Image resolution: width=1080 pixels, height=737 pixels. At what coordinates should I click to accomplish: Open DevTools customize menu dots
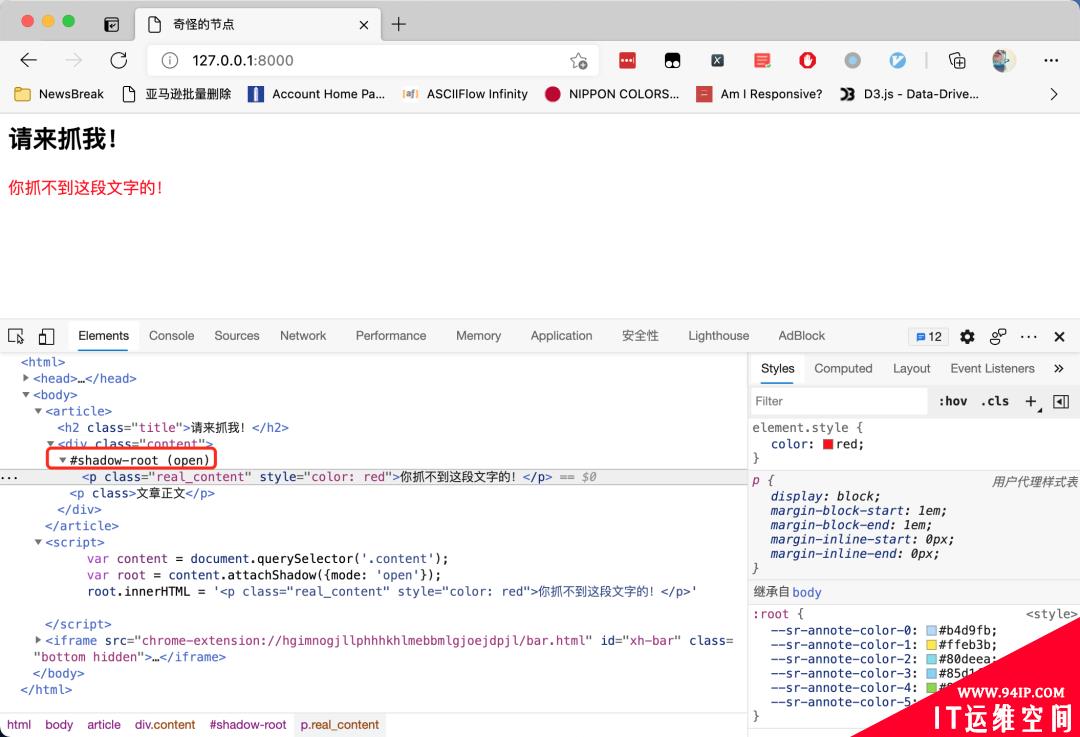(1028, 336)
